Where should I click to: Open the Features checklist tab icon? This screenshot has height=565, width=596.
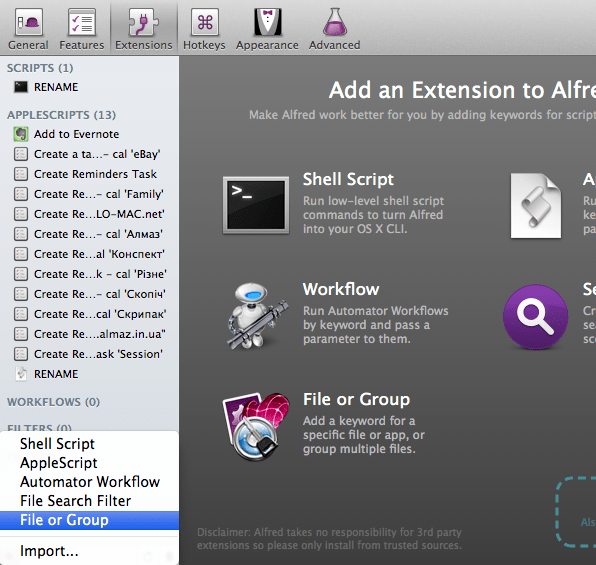click(82, 22)
